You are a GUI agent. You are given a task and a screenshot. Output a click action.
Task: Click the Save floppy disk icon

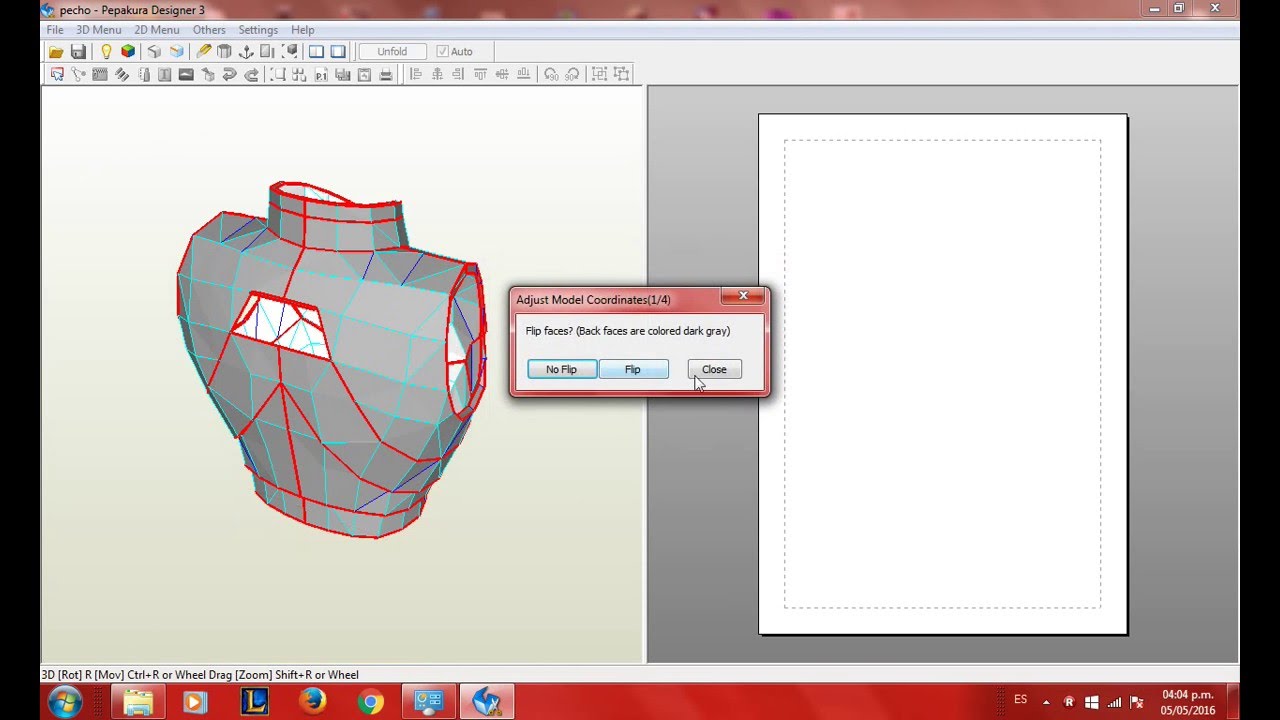pos(78,51)
